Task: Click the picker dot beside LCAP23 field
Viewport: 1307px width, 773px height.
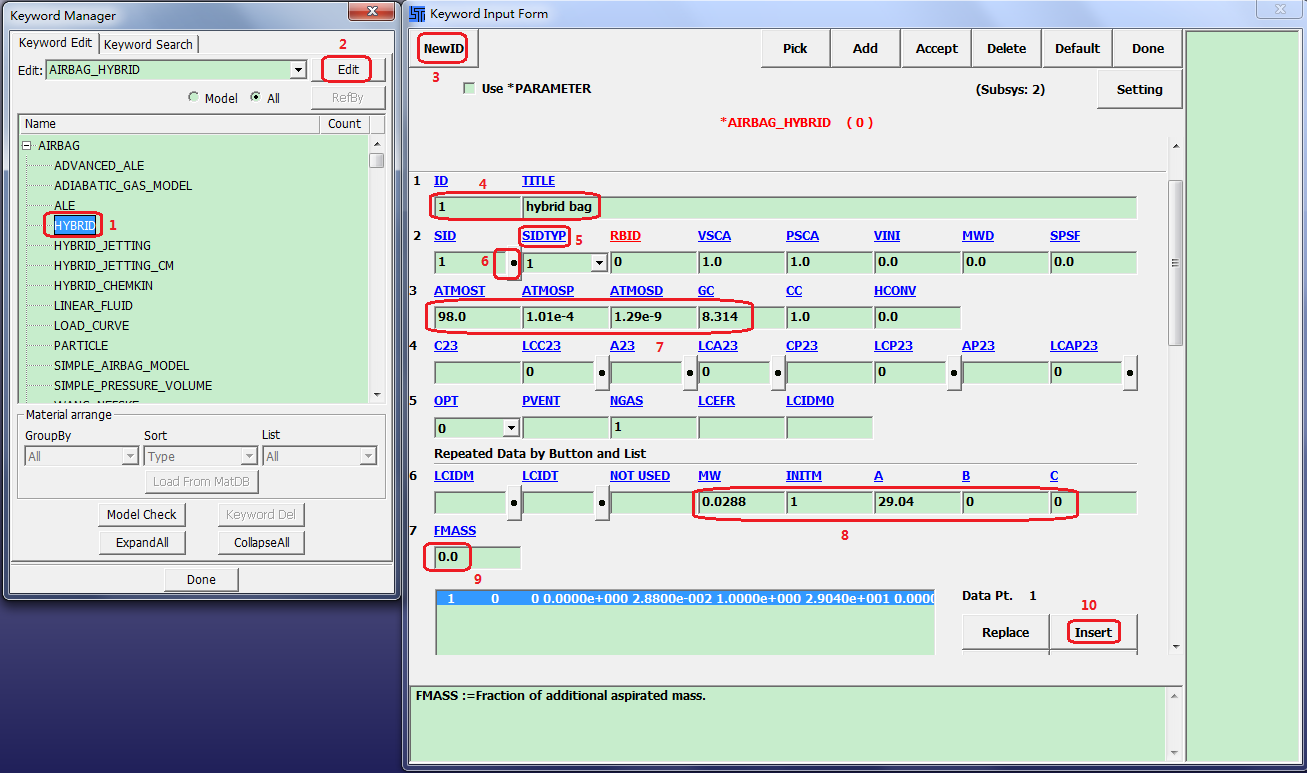Action: pyautogui.click(x=1129, y=373)
